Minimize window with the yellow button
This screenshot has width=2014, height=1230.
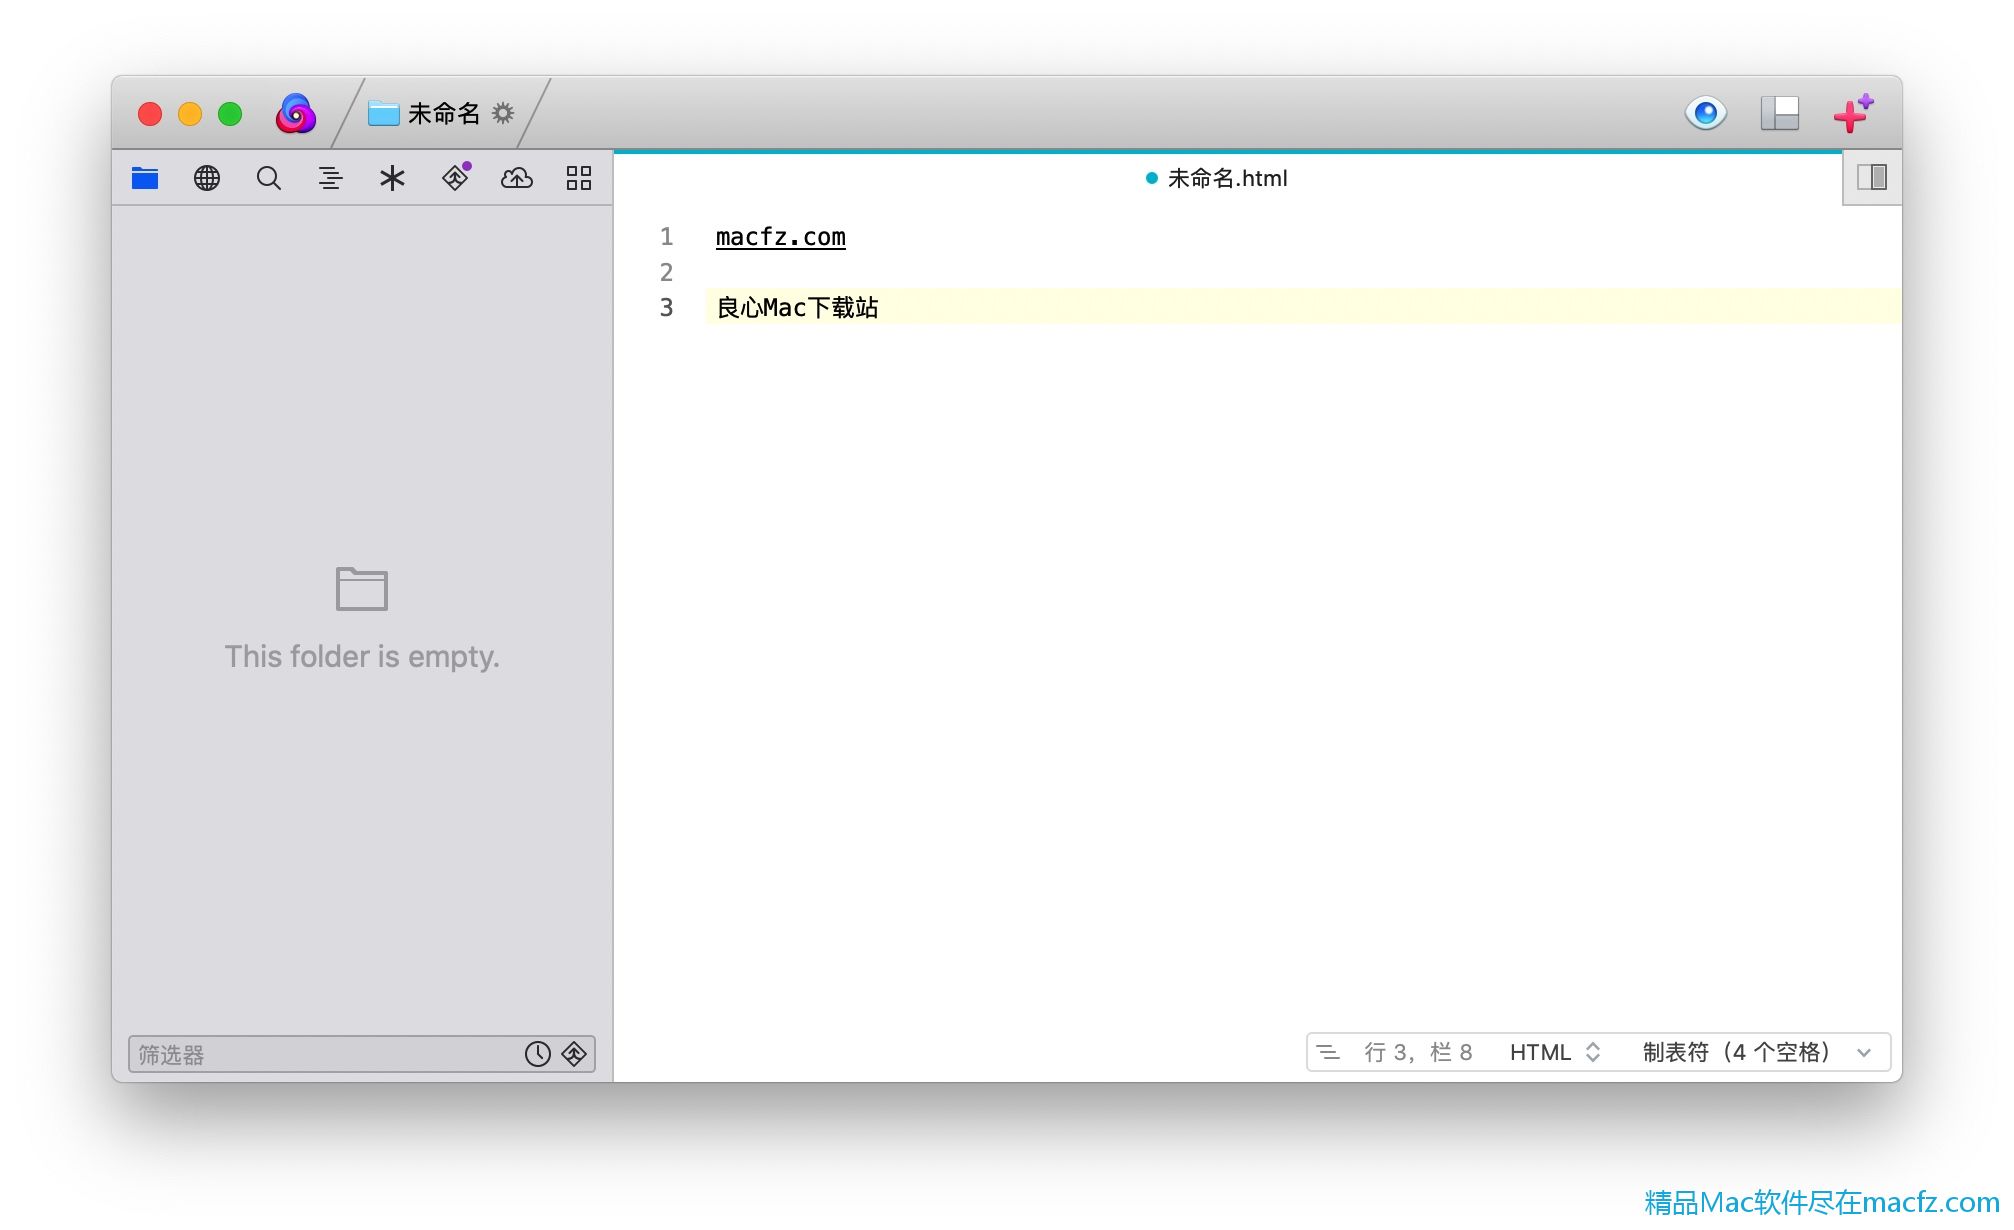click(190, 114)
